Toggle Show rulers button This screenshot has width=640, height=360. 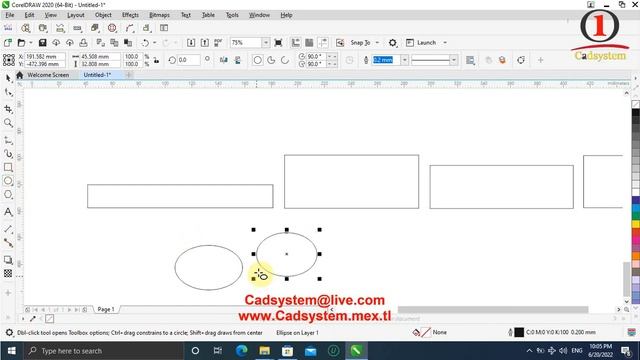click(296, 42)
